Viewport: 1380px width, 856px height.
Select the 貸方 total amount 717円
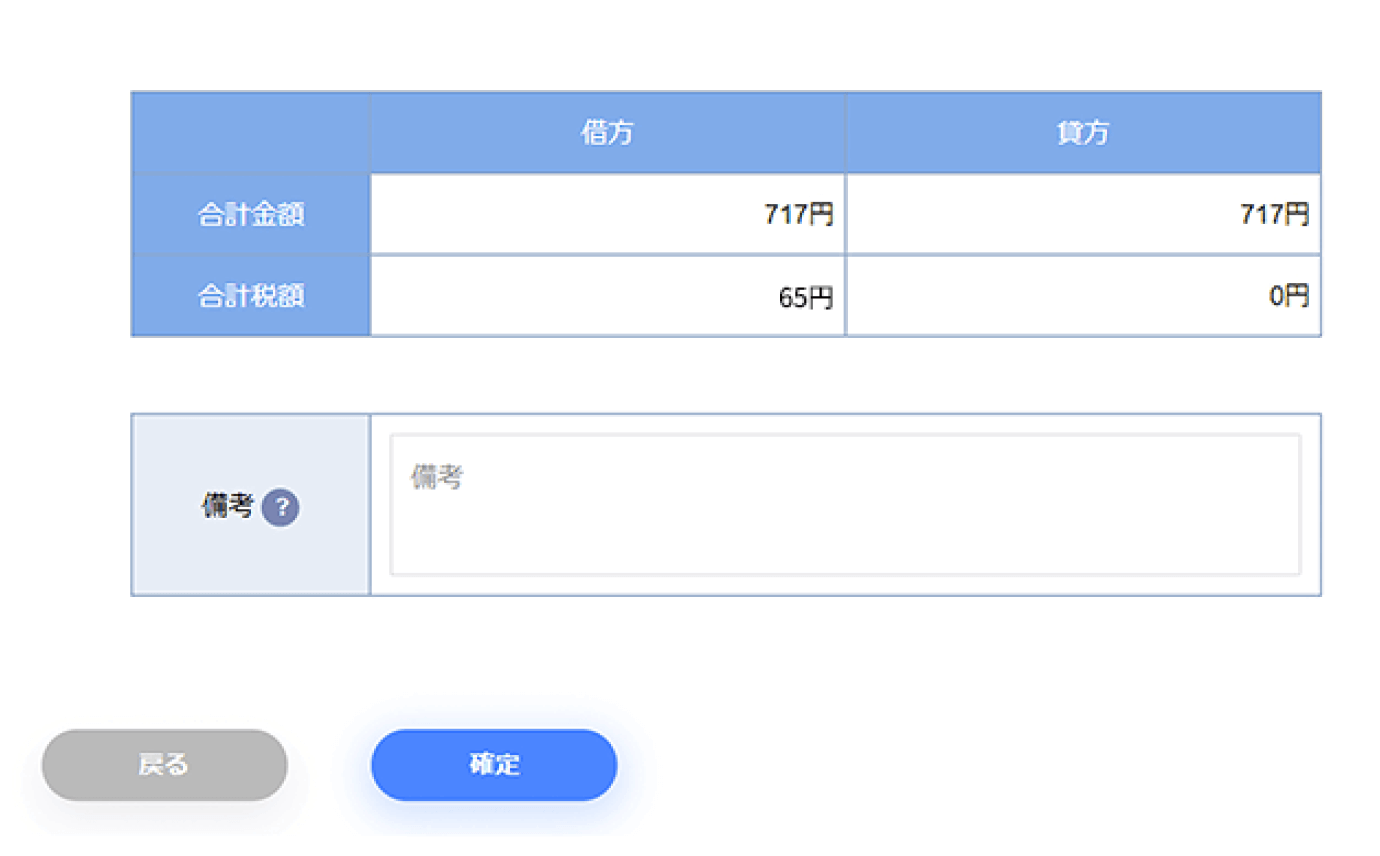pos(1274,214)
